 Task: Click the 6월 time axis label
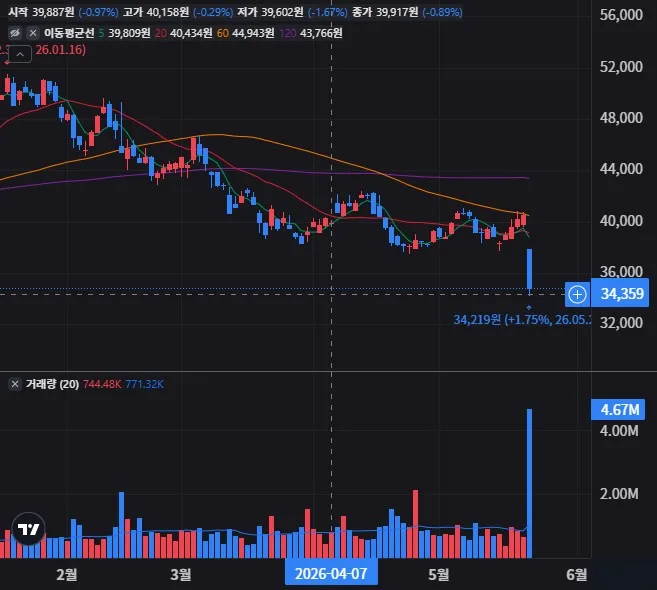(577, 574)
